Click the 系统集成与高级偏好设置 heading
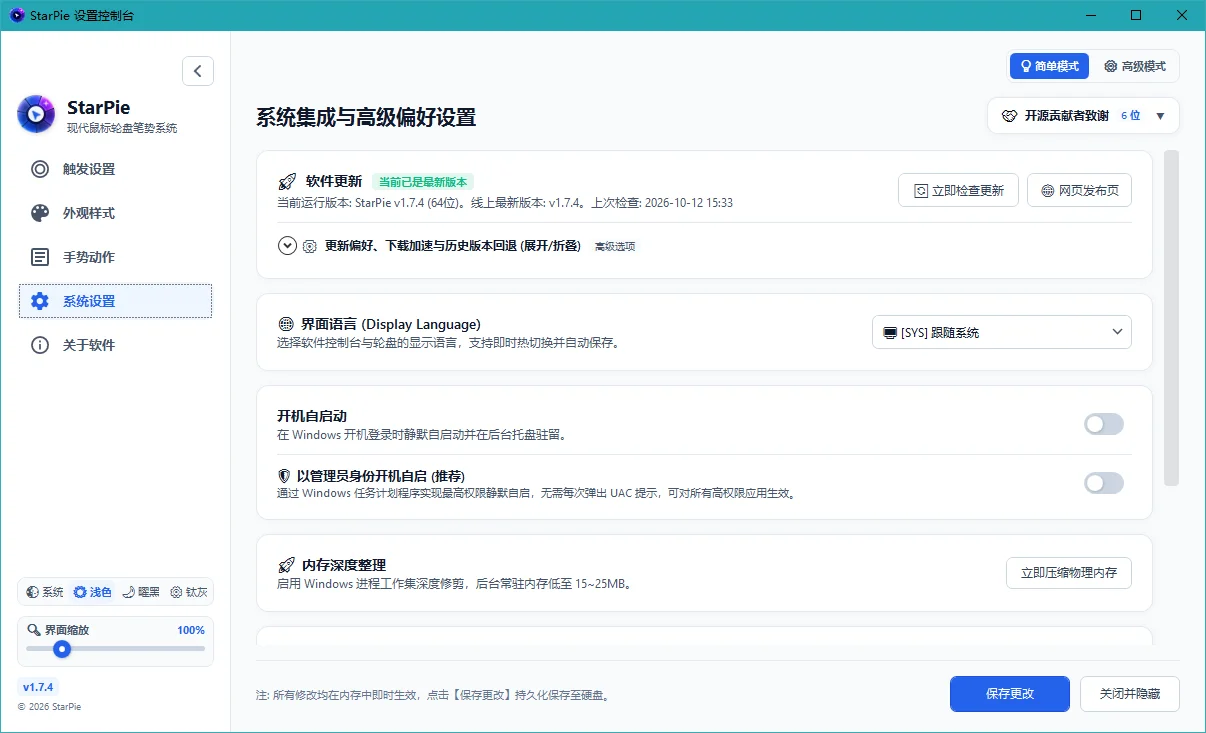This screenshot has width=1206, height=733. (x=366, y=118)
